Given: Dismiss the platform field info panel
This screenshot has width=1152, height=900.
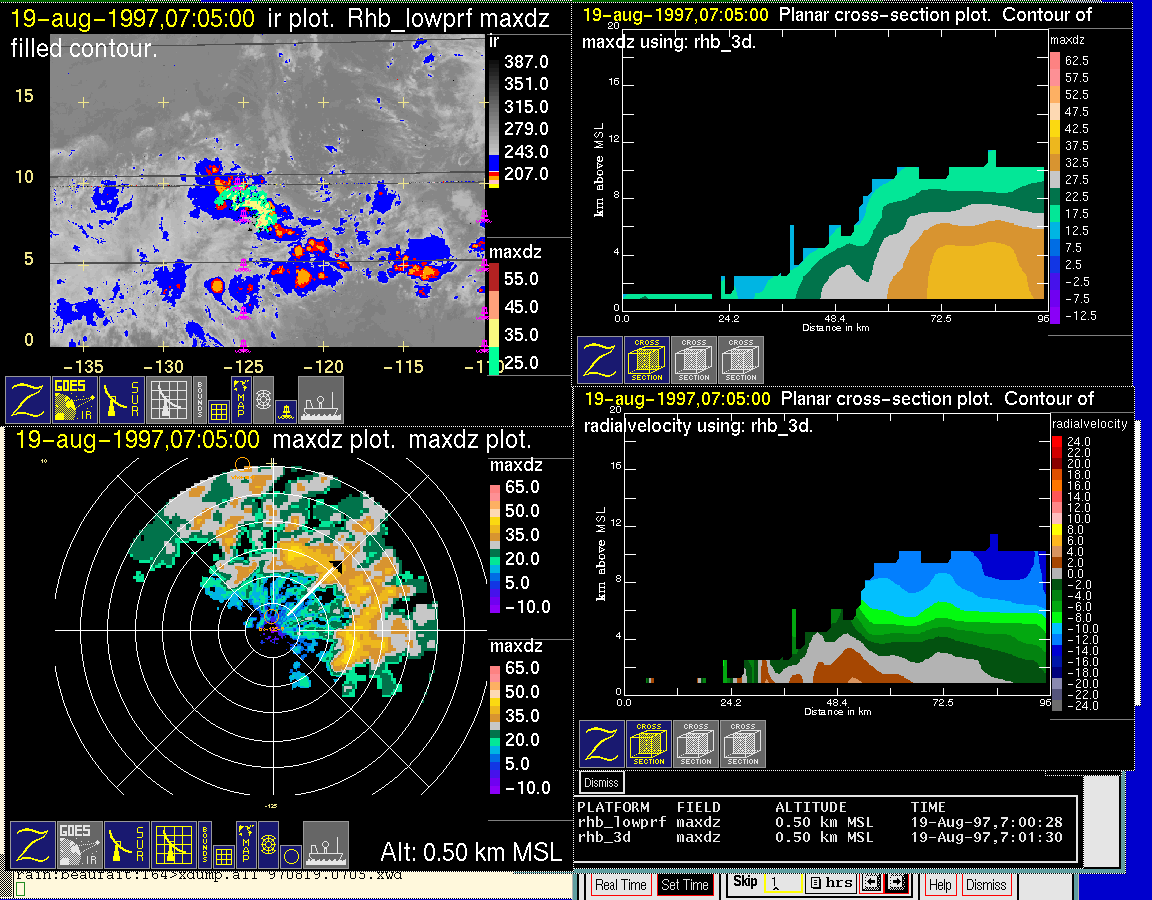Looking at the screenshot, I should coord(602,782).
